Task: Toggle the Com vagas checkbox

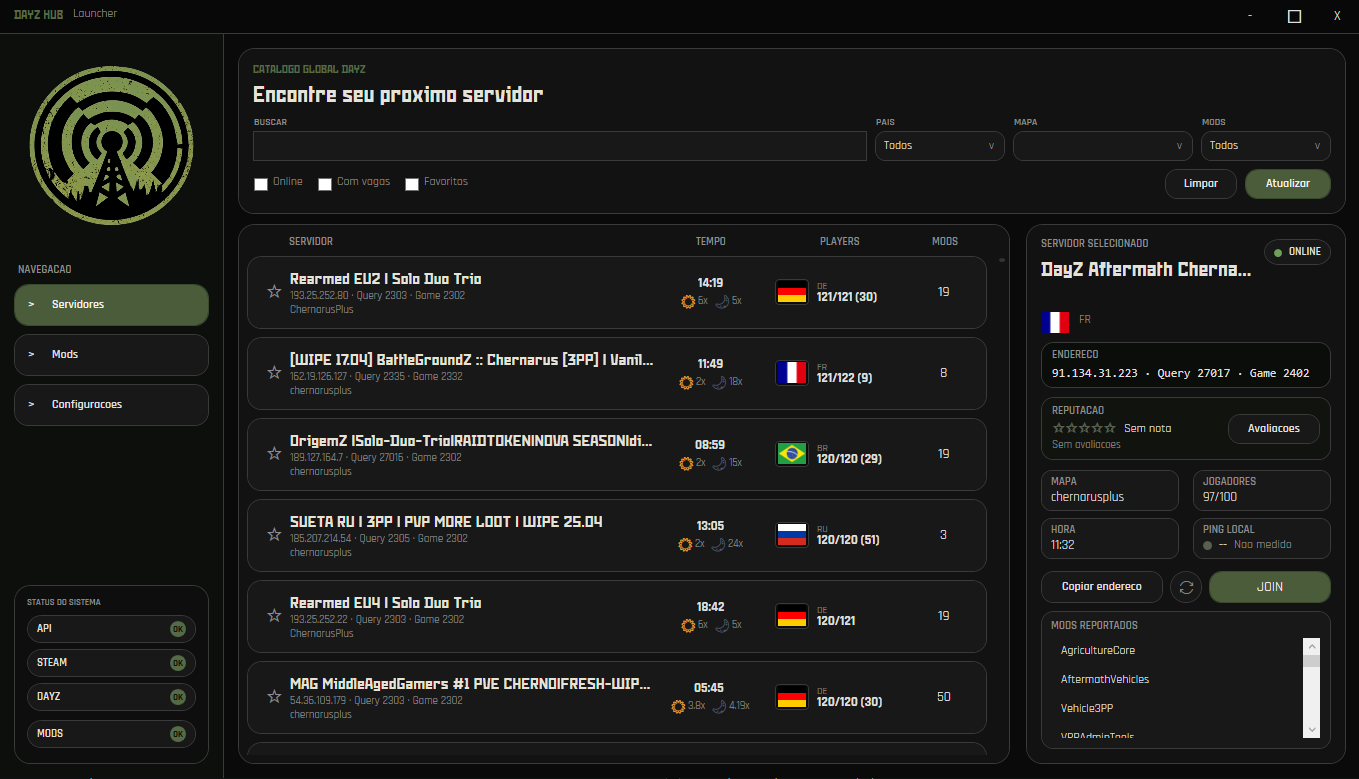Action: pos(325,184)
